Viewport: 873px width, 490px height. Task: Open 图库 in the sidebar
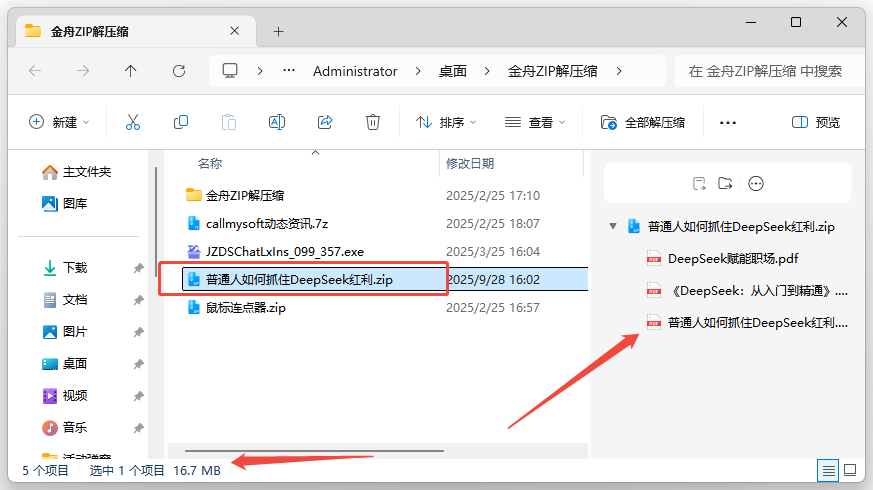click(x=65, y=204)
